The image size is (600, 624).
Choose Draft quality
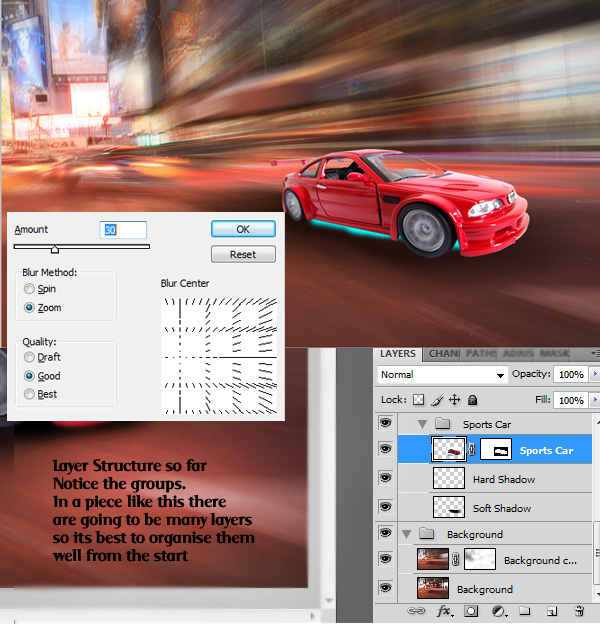(x=29, y=357)
